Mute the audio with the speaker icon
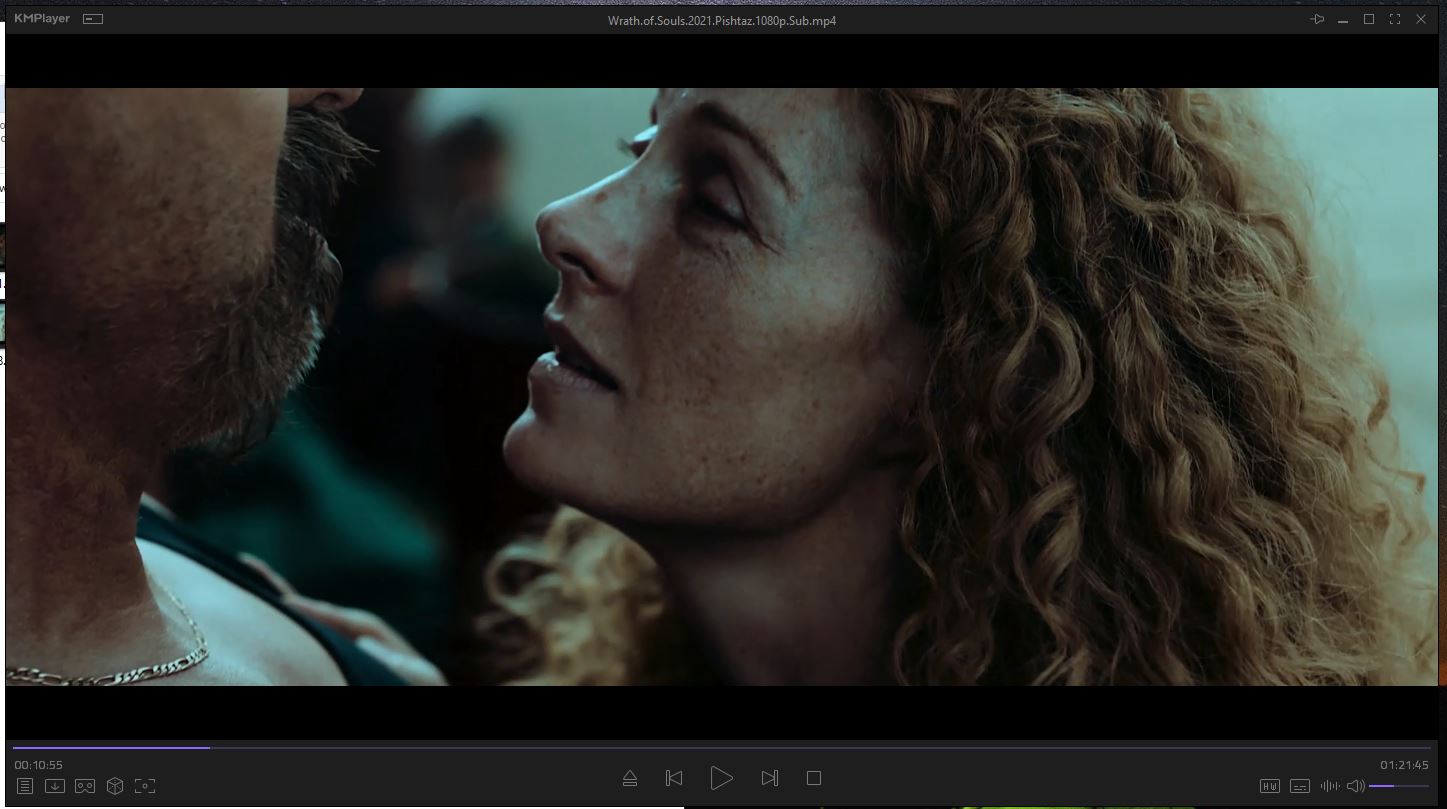The image size is (1447, 809). tap(1355, 786)
